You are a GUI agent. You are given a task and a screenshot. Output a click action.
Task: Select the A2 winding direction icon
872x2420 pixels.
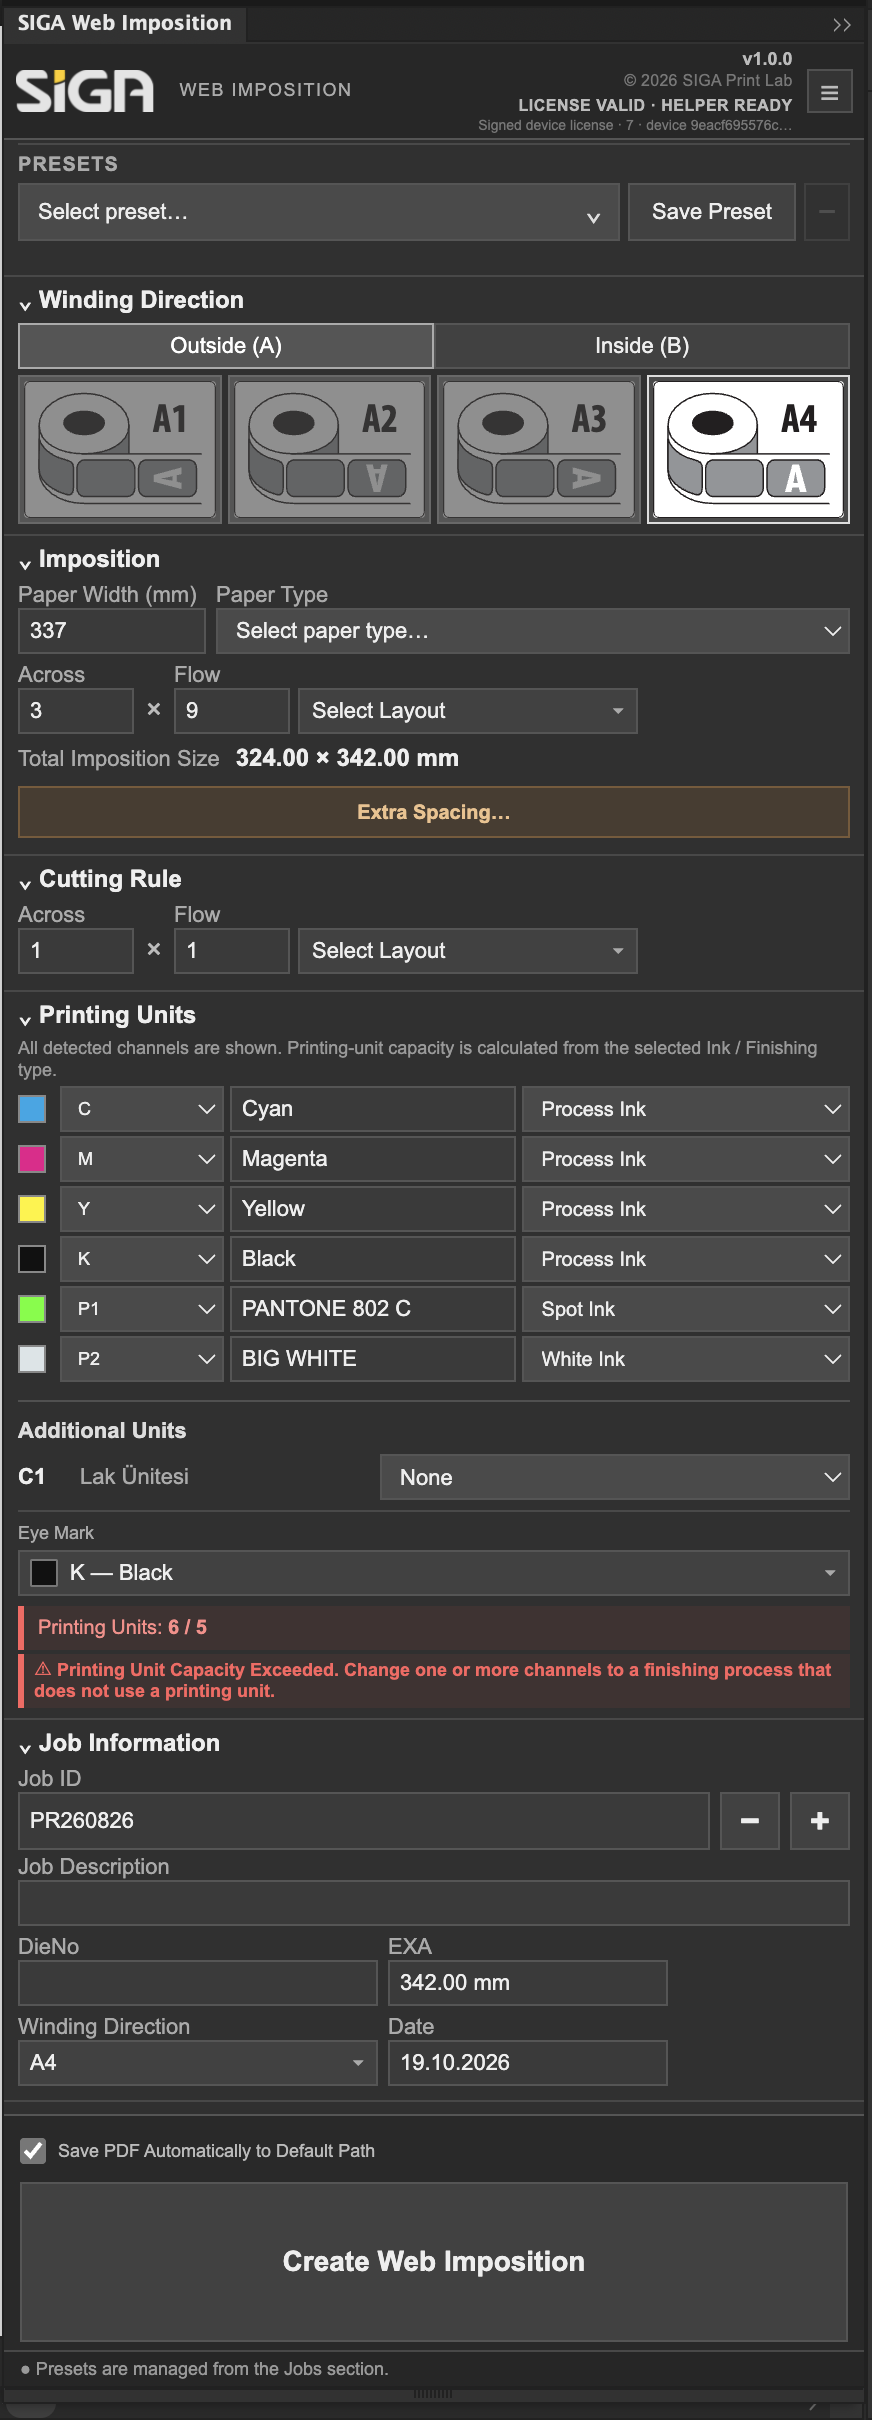[x=329, y=449]
